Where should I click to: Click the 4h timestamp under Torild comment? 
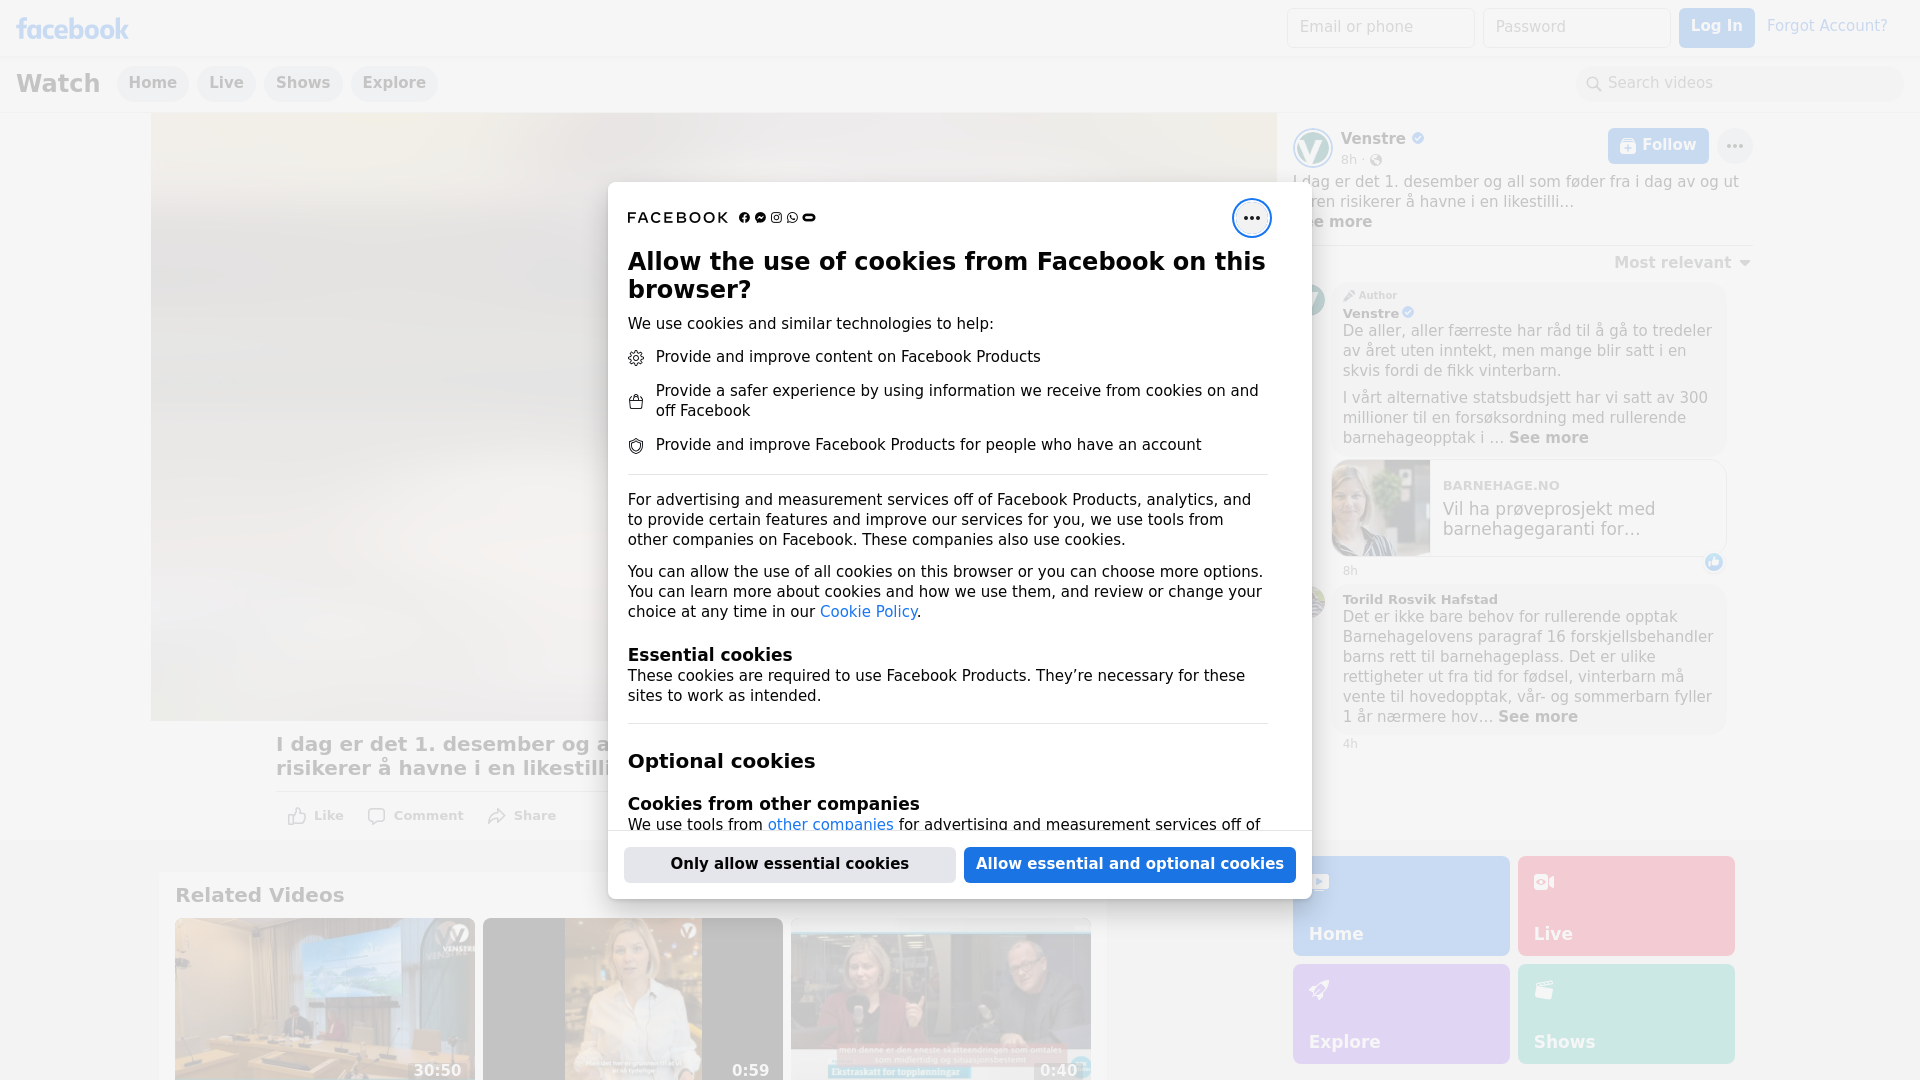point(1350,744)
